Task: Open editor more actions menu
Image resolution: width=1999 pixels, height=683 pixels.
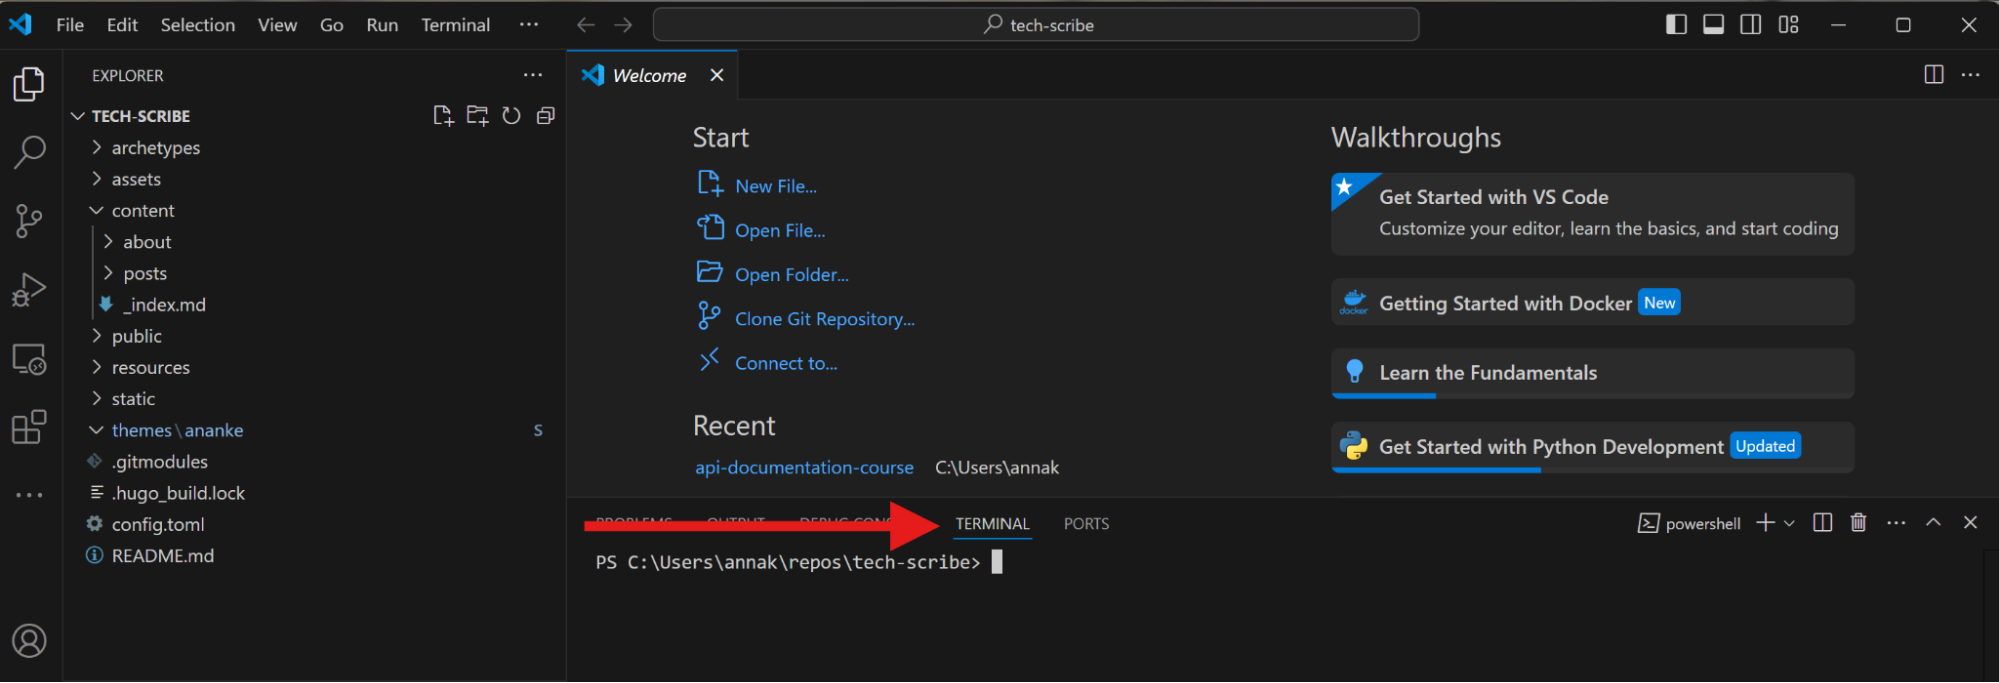Action: [x=1971, y=75]
